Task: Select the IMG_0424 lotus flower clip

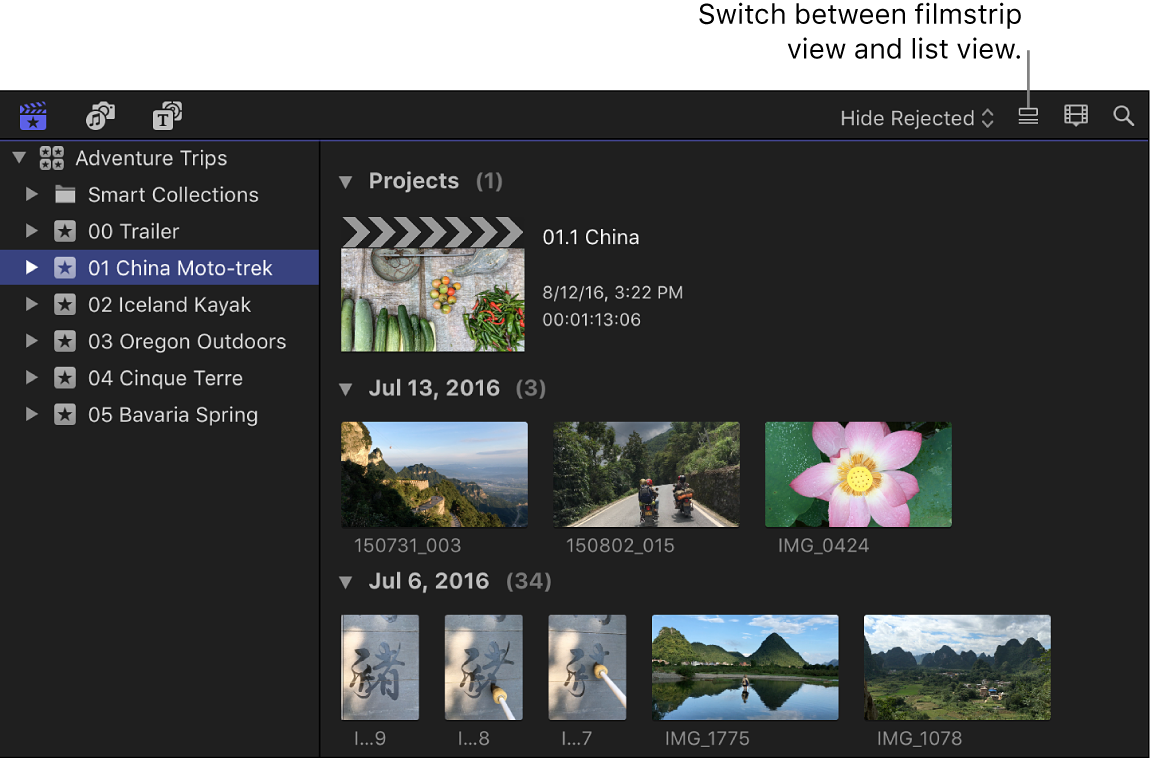Action: click(857, 474)
